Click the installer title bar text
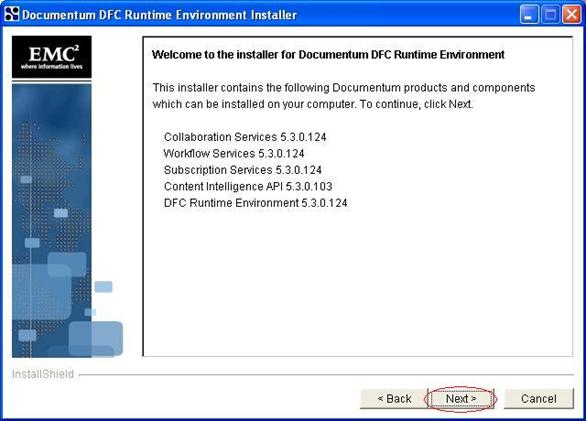 [159, 15]
